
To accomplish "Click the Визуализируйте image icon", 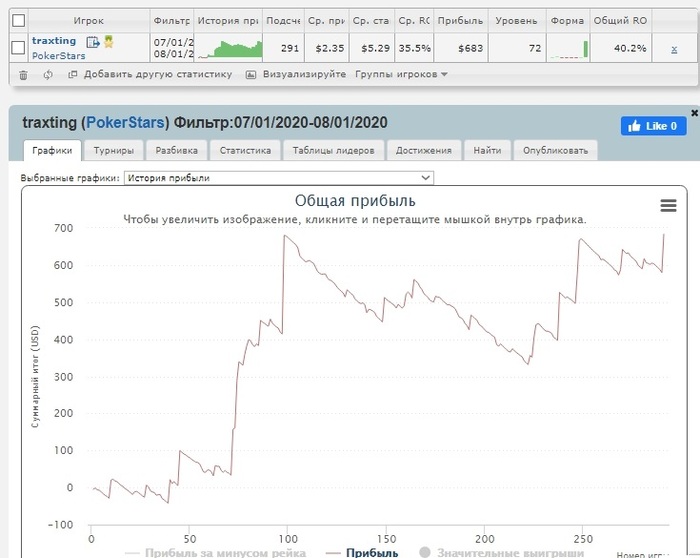I will click(x=251, y=75).
